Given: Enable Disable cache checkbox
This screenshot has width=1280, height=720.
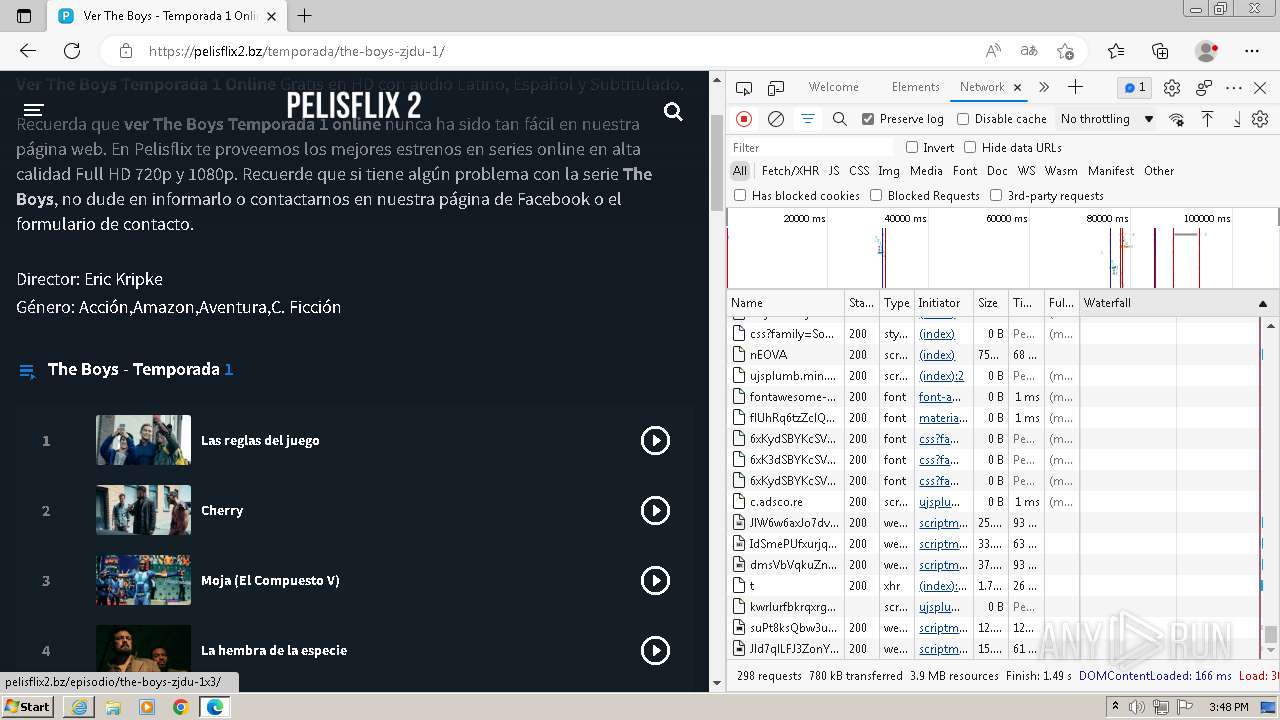Looking at the screenshot, I should pyautogui.click(x=963, y=119).
